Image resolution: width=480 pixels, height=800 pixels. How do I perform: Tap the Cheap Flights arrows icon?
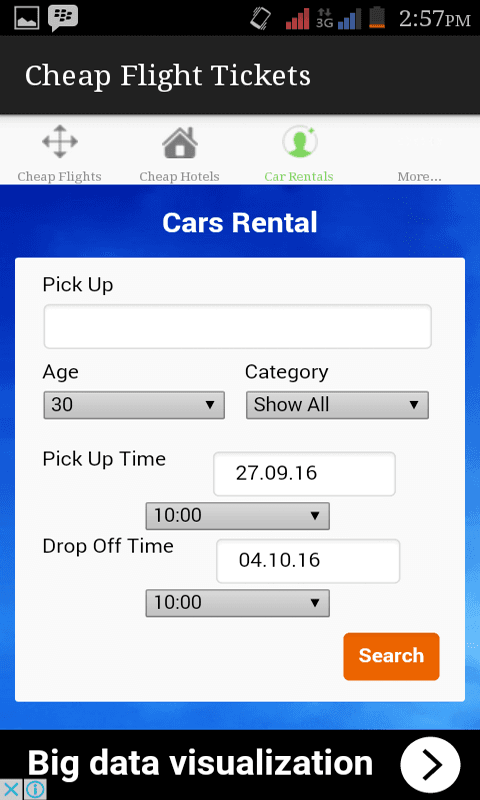[60, 141]
